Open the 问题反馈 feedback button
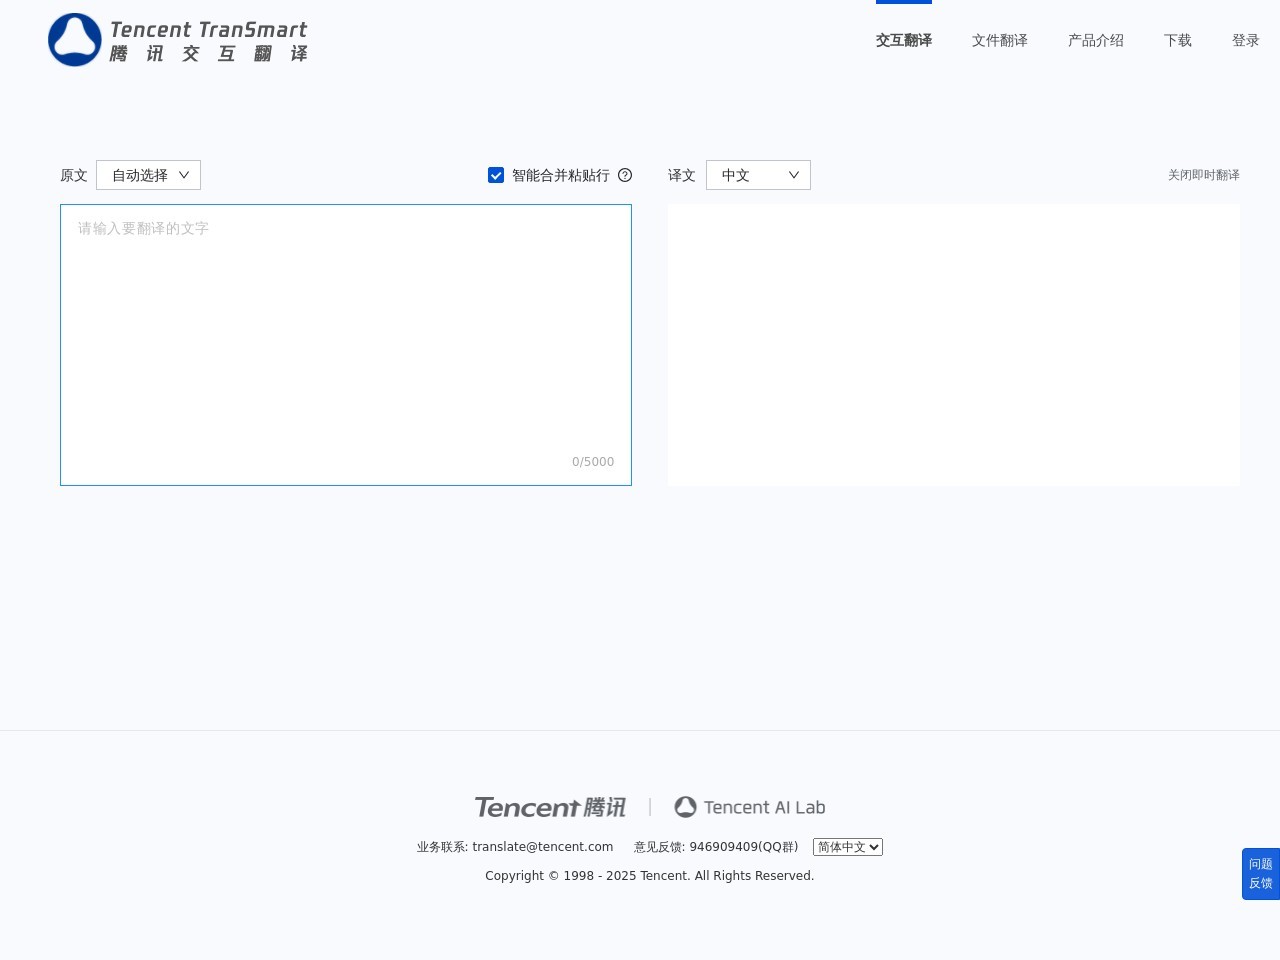 click(1261, 874)
